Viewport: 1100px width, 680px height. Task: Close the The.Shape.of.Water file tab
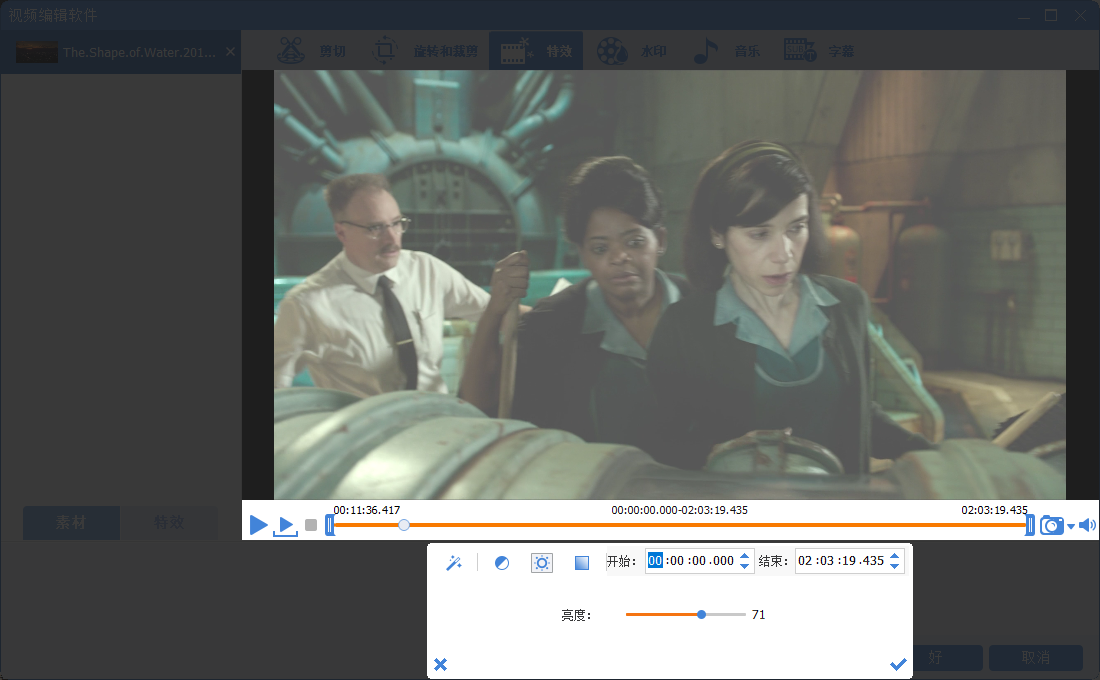tap(230, 52)
